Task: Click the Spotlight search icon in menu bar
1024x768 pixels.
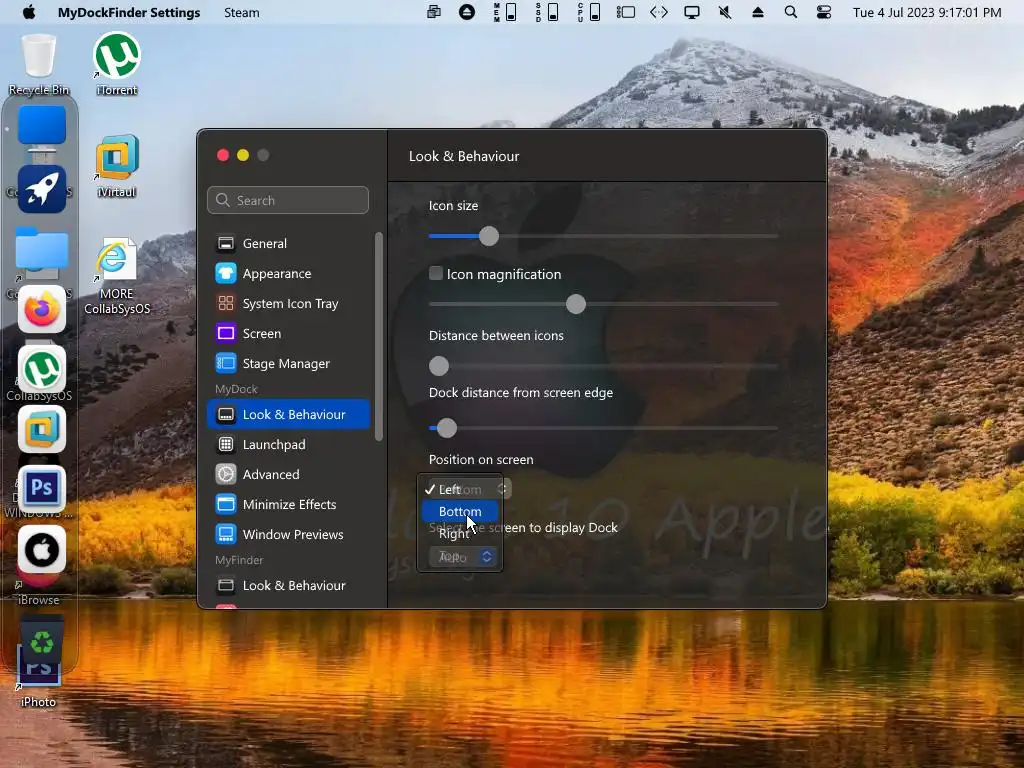Action: [x=790, y=12]
